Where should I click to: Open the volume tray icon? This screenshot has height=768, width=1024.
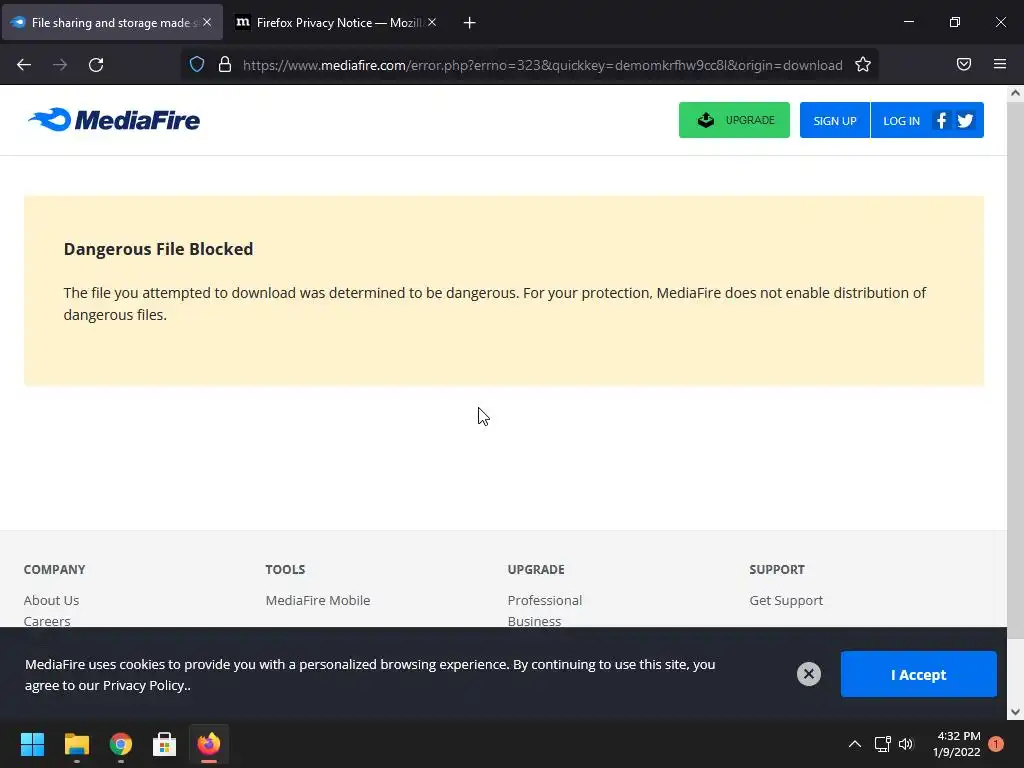click(906, 744)
